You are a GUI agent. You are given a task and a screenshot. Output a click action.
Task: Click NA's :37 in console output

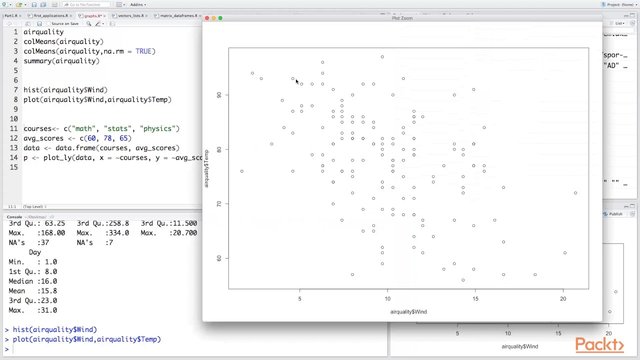click(x=29, y=243)
